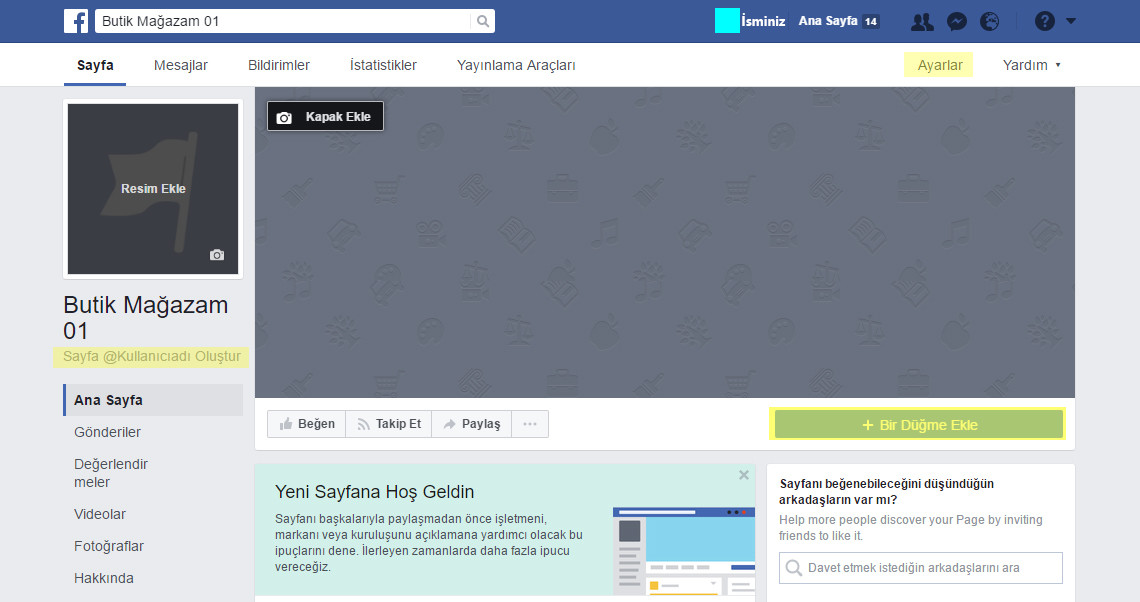Click Sayfa @Kullanıcıadı Oluştur link
Viewport: 1140px width, 602px height.
tap(151, 356)
